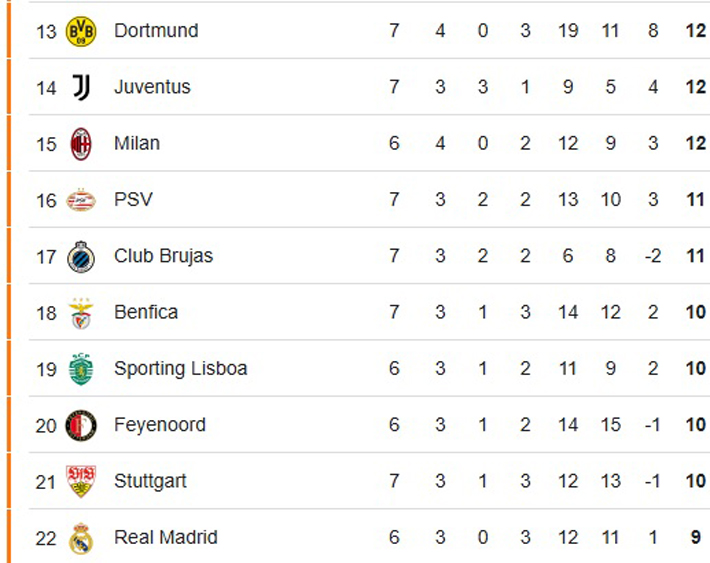Select the Real Madrid crest icon
This screenshot has width=710, height=563.
[x=81, y=539]
